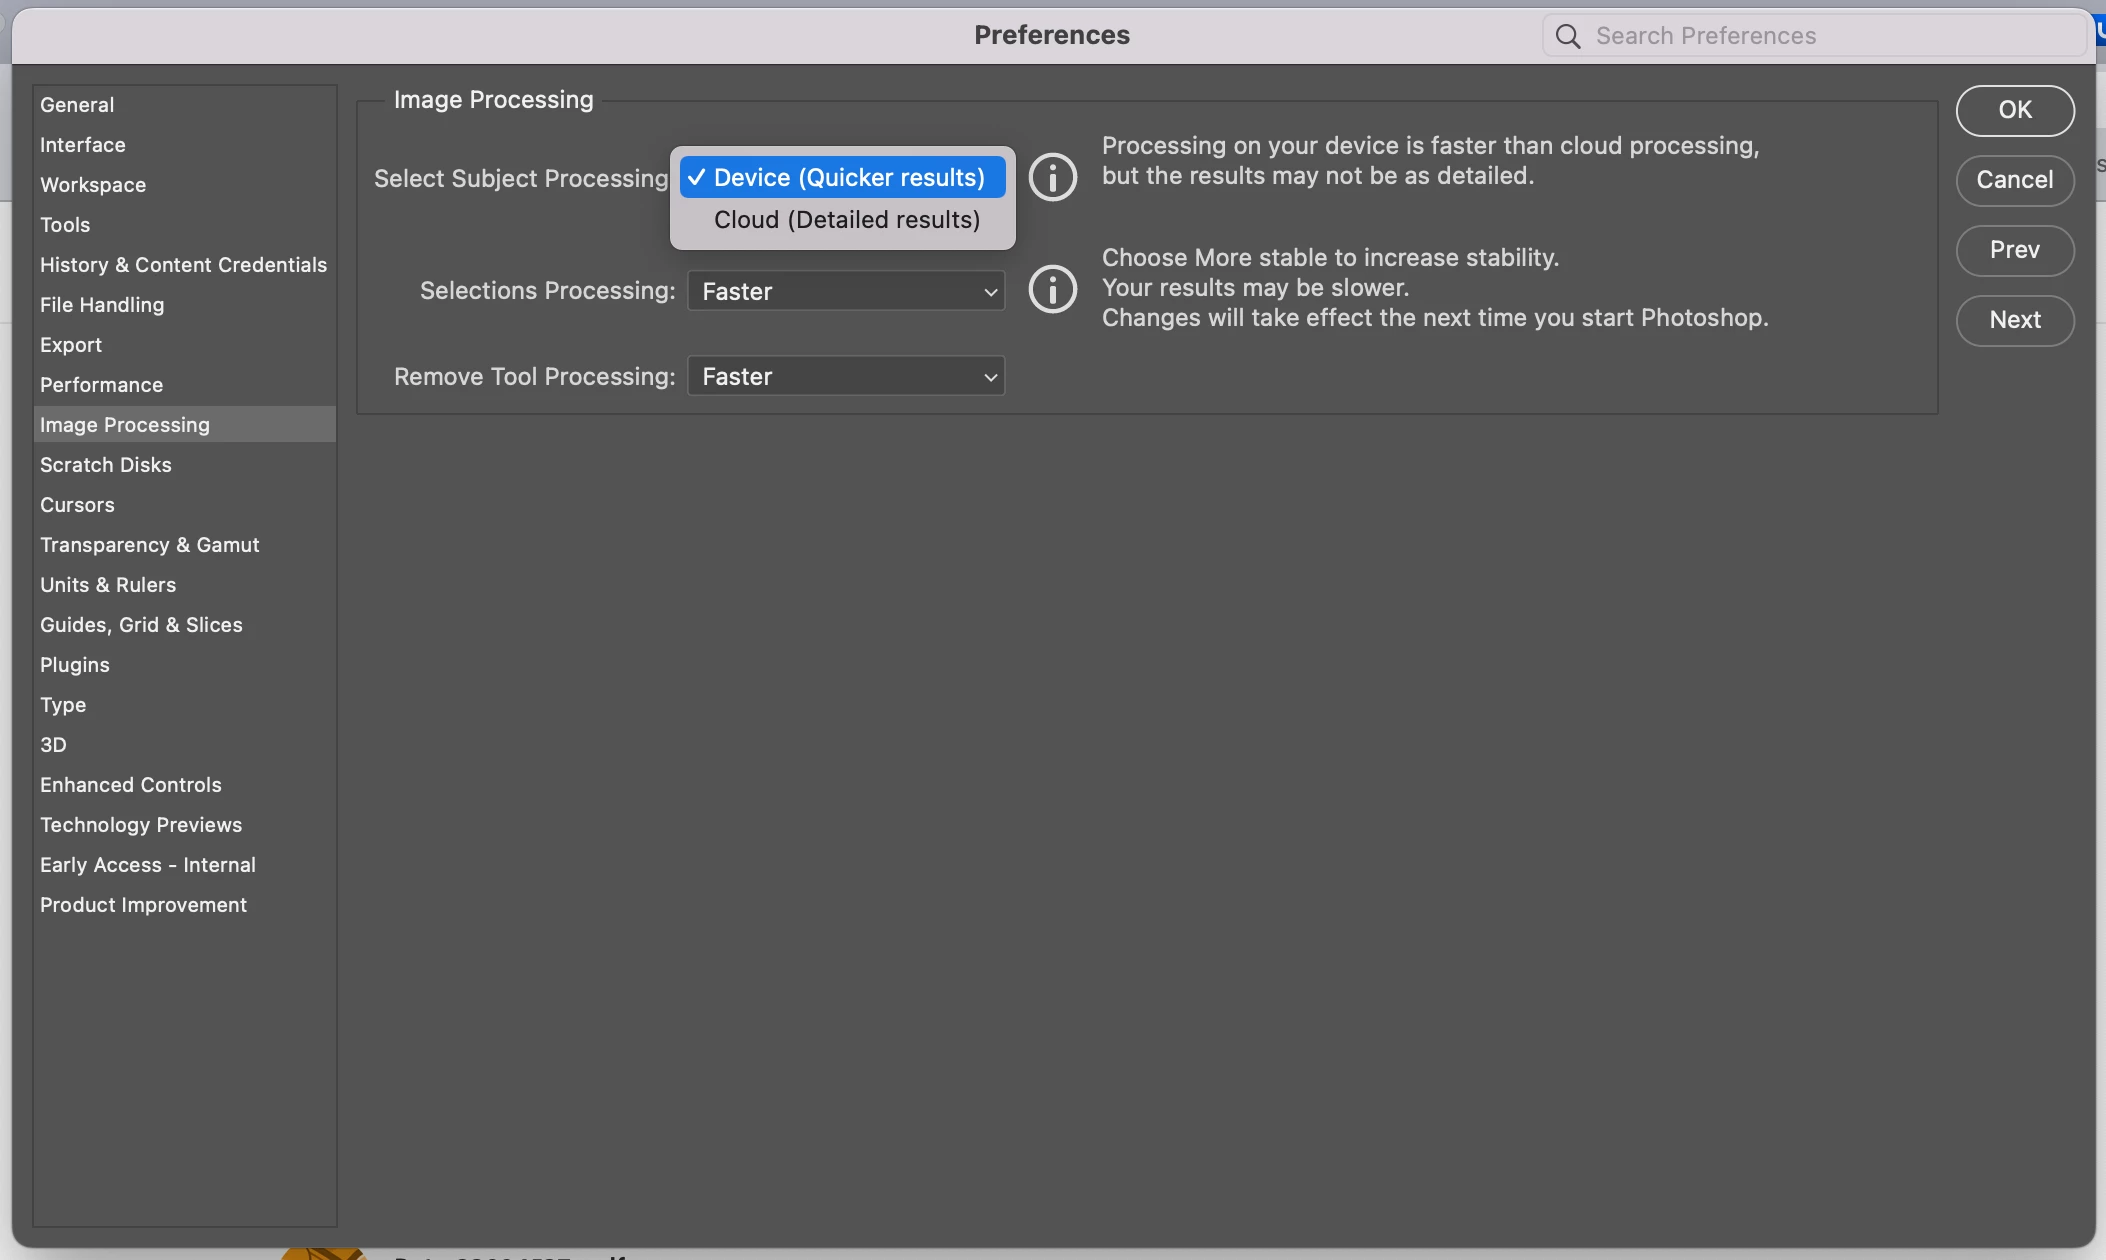Switch to Scratch Disks category

click(x=105, y=465)
